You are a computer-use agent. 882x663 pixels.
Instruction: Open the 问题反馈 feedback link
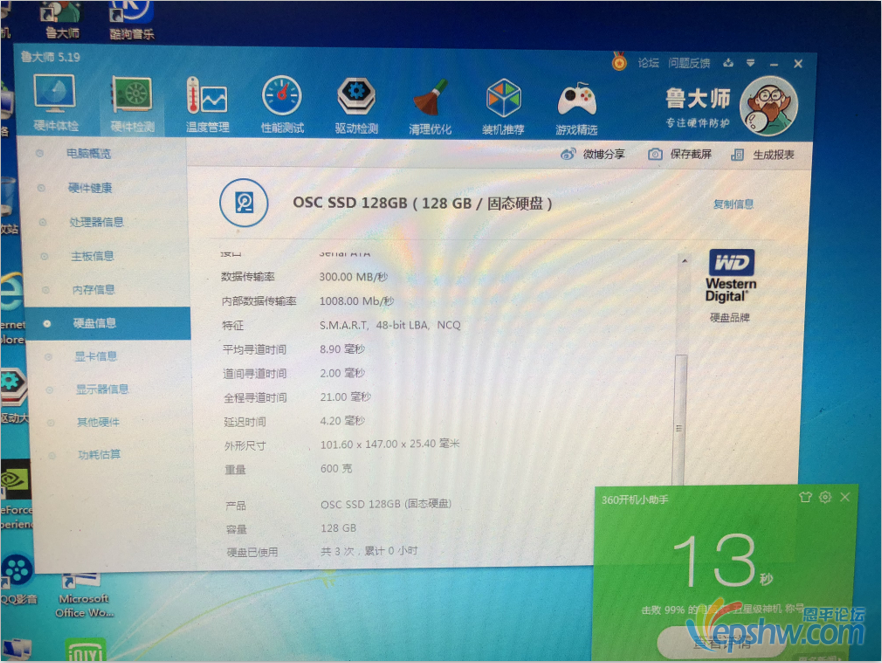(689, 63)
